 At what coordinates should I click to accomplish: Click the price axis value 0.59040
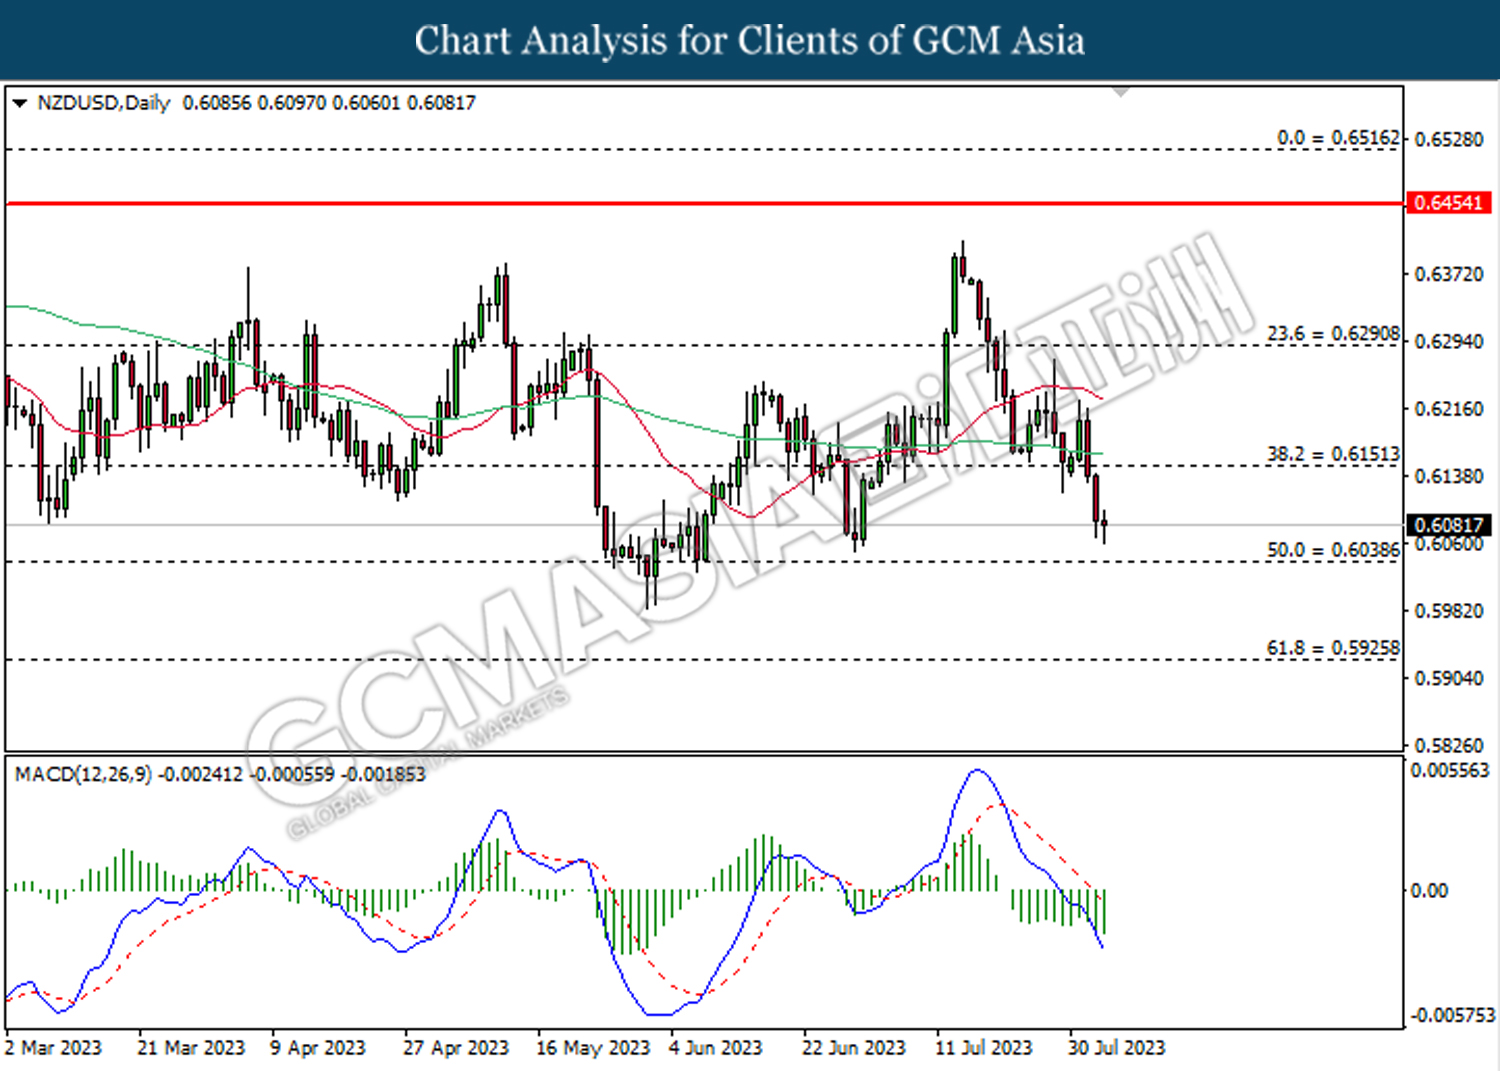pos(1449,678)
